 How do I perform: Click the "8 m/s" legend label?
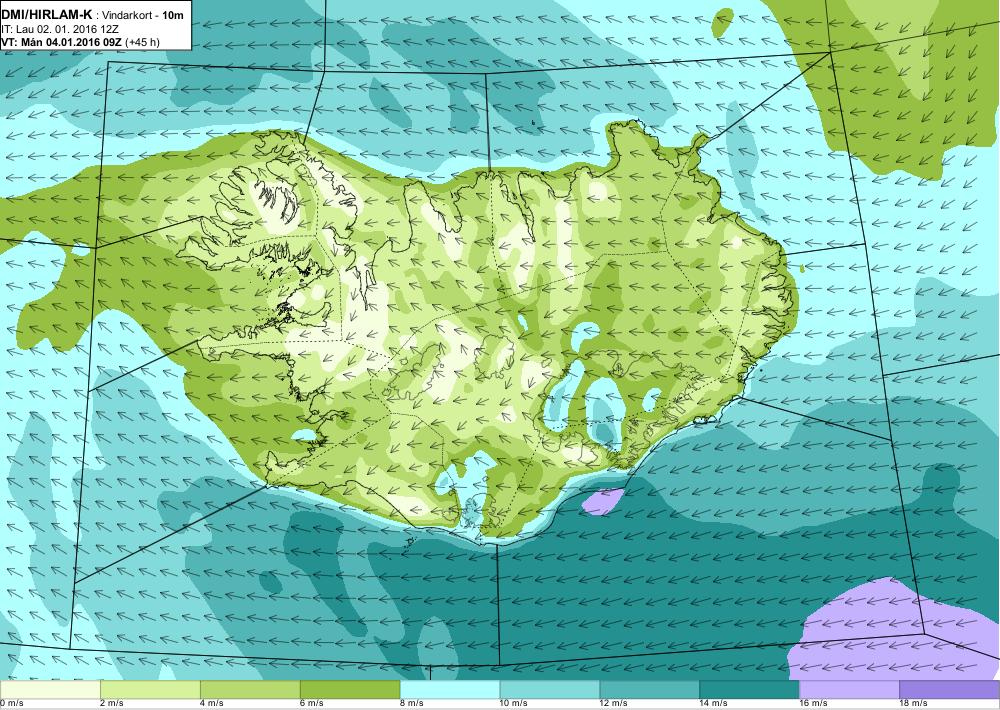coord(412,704)
